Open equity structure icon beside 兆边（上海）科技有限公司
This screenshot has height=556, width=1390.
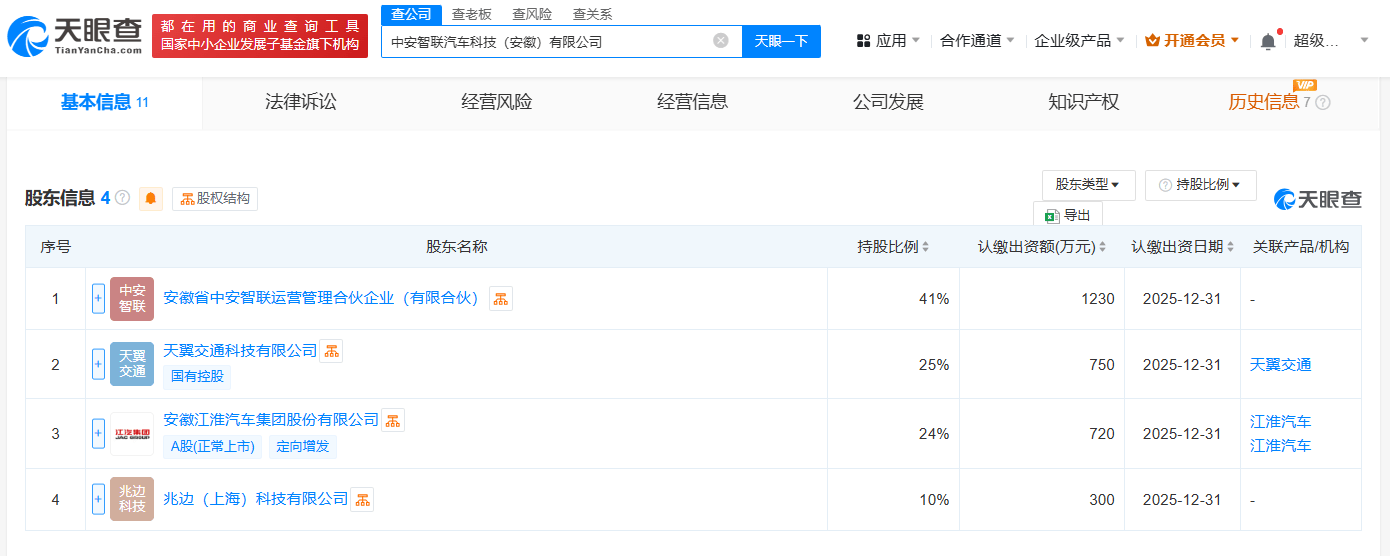362,499
